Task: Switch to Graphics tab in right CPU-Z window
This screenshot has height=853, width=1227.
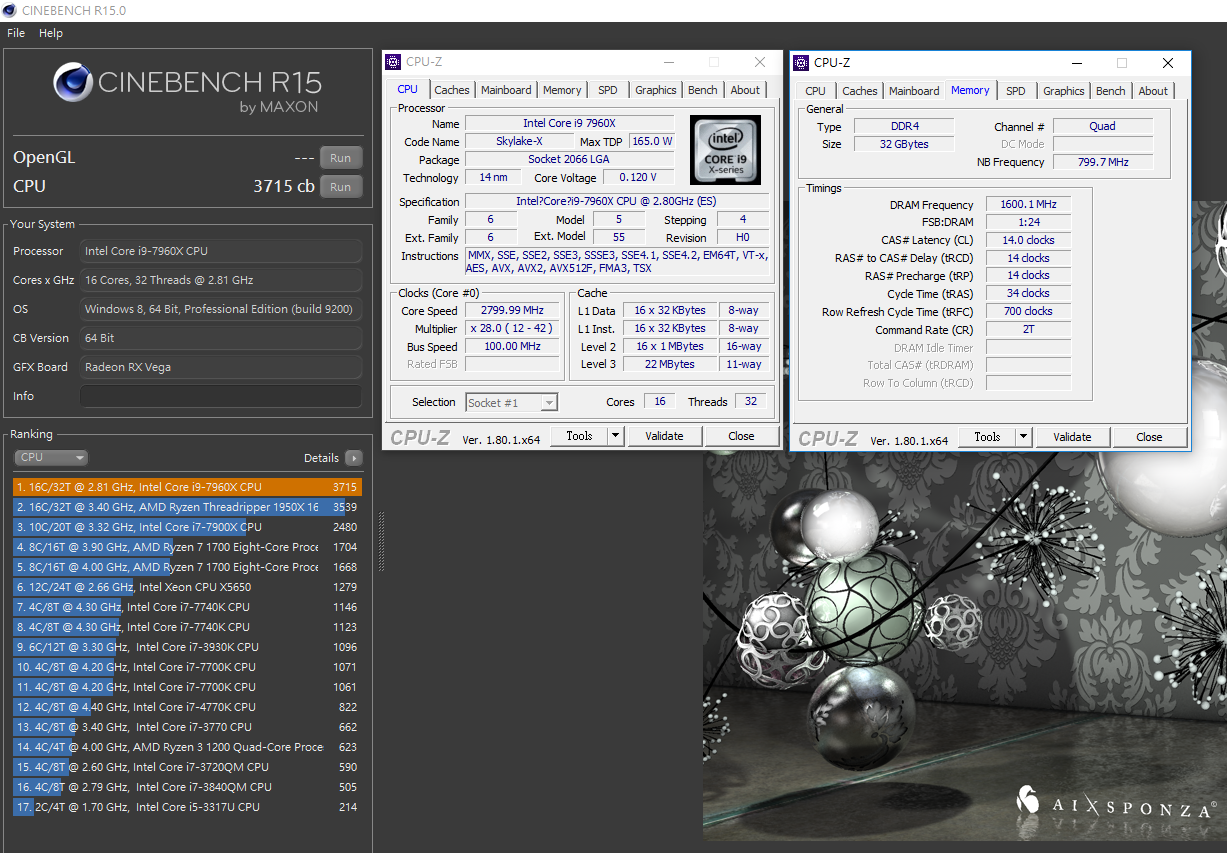Action: click(x=1064, y=91)
